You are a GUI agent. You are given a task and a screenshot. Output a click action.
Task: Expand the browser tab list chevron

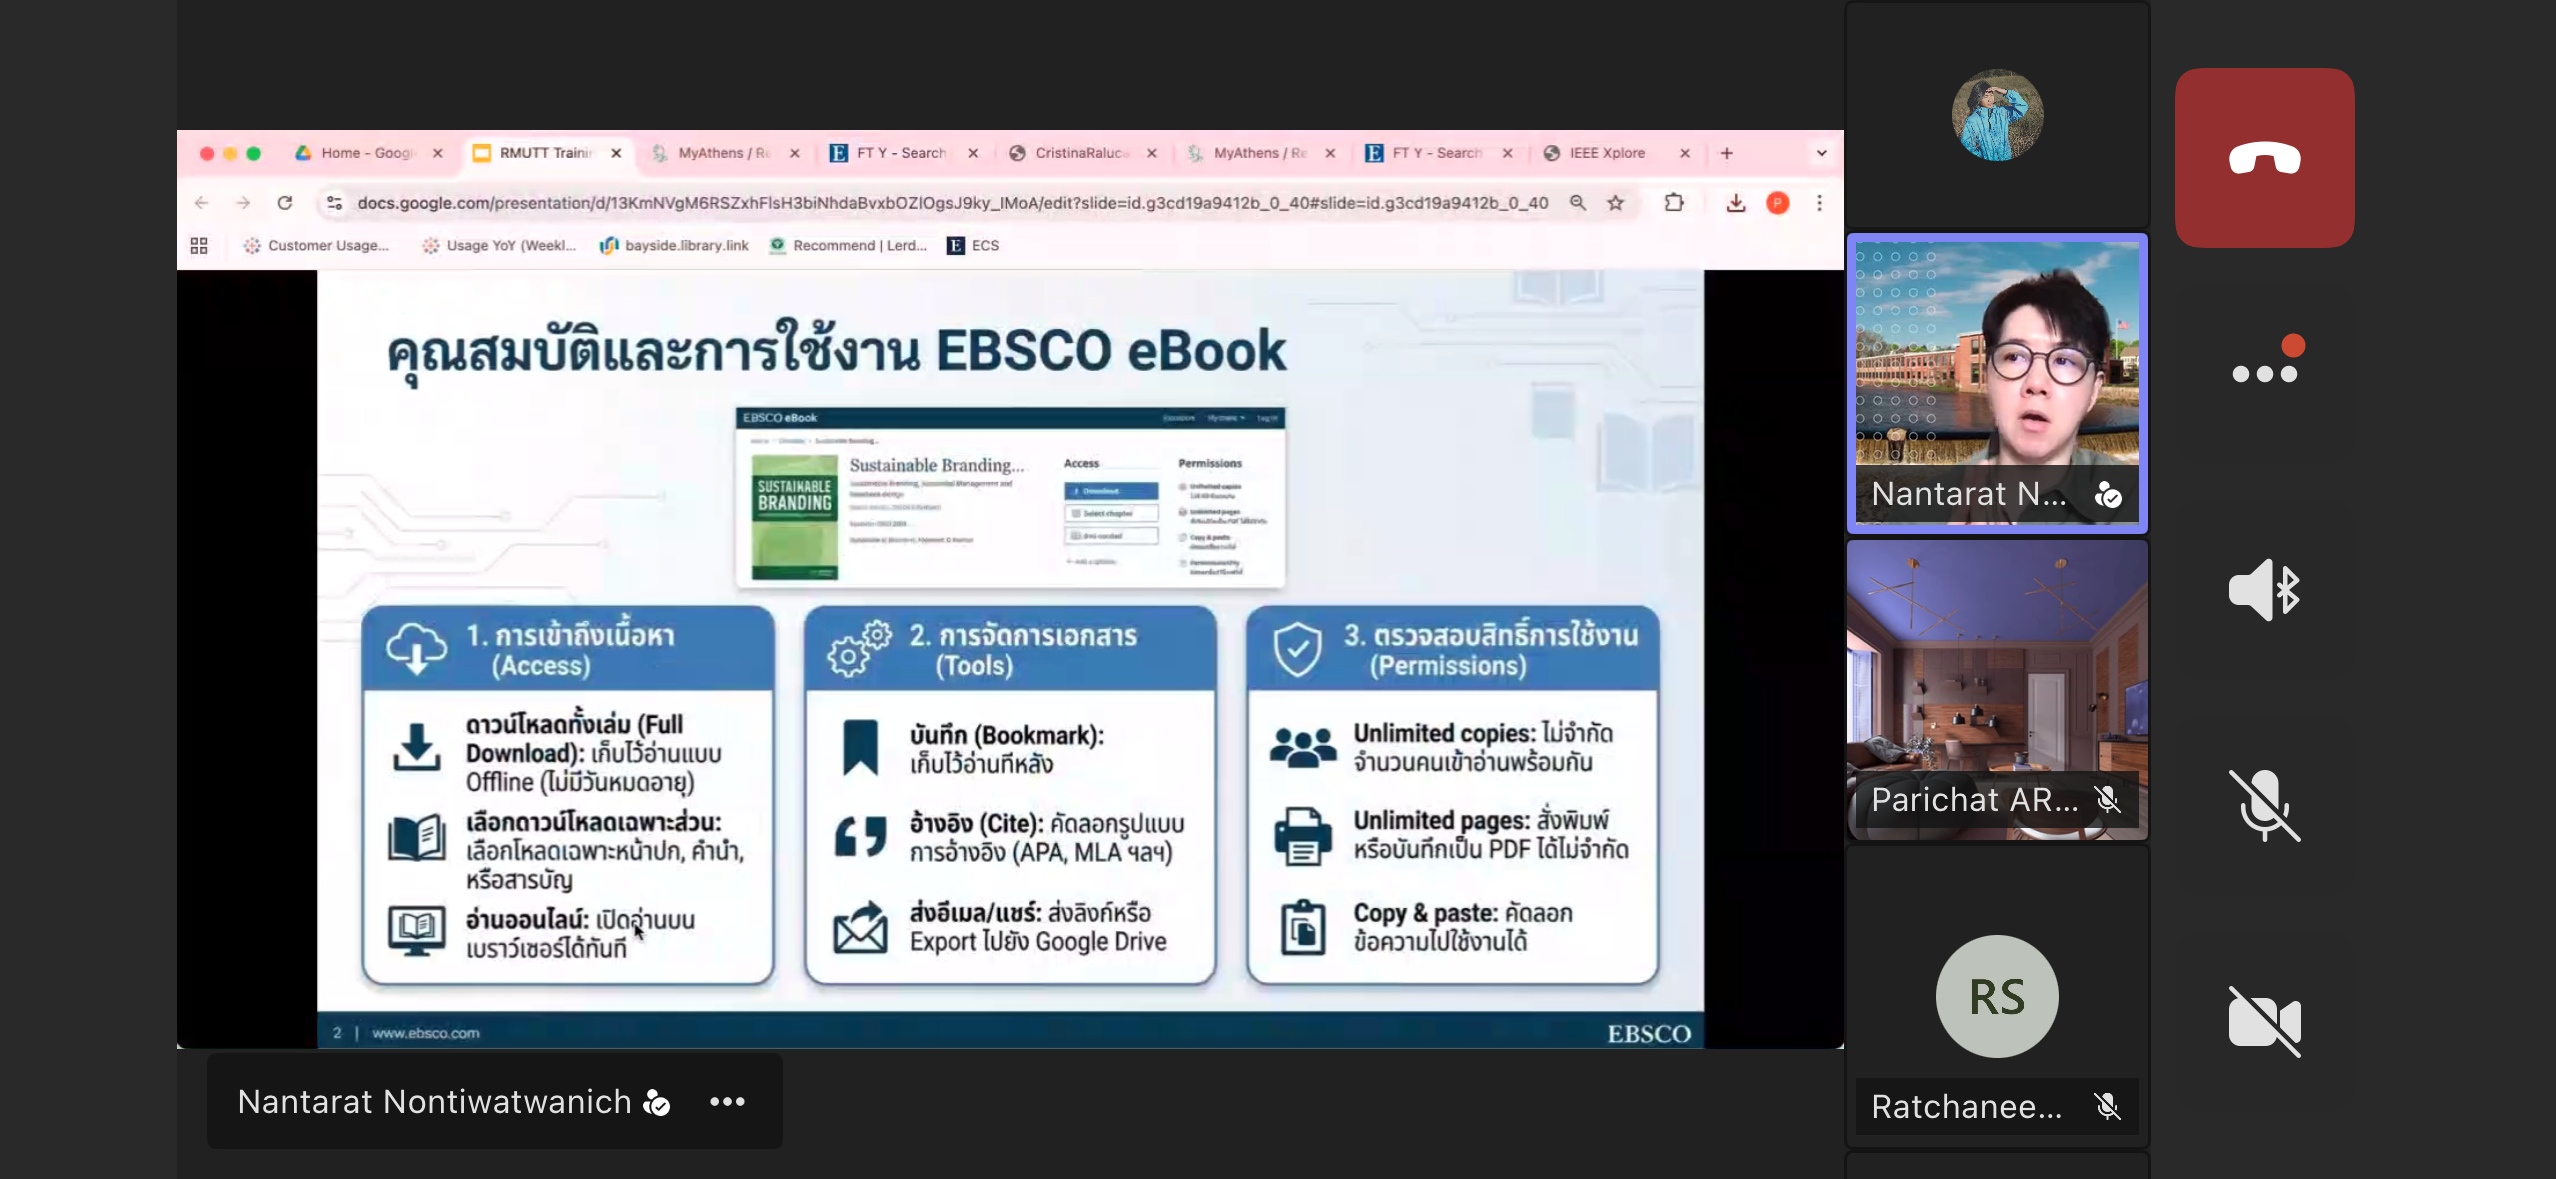1821,153
